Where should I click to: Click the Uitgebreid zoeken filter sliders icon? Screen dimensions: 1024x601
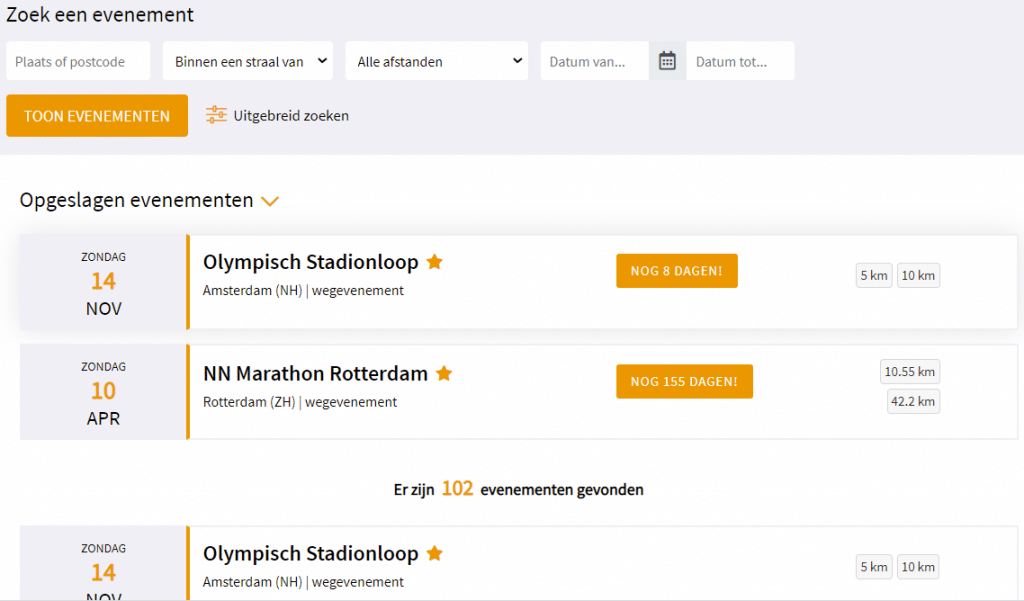tap(216, 115)
